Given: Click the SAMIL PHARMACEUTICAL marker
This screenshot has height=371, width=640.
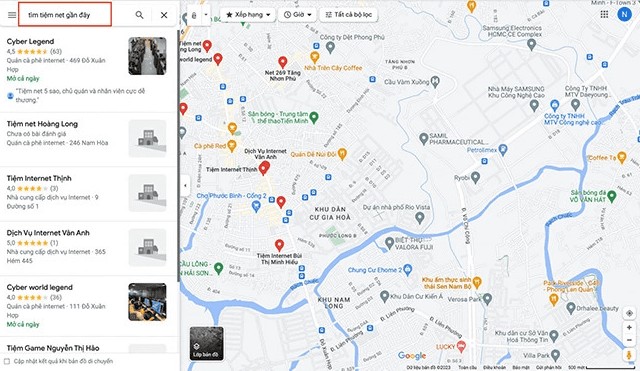Looking at the screenshot, I should [424, 138].
